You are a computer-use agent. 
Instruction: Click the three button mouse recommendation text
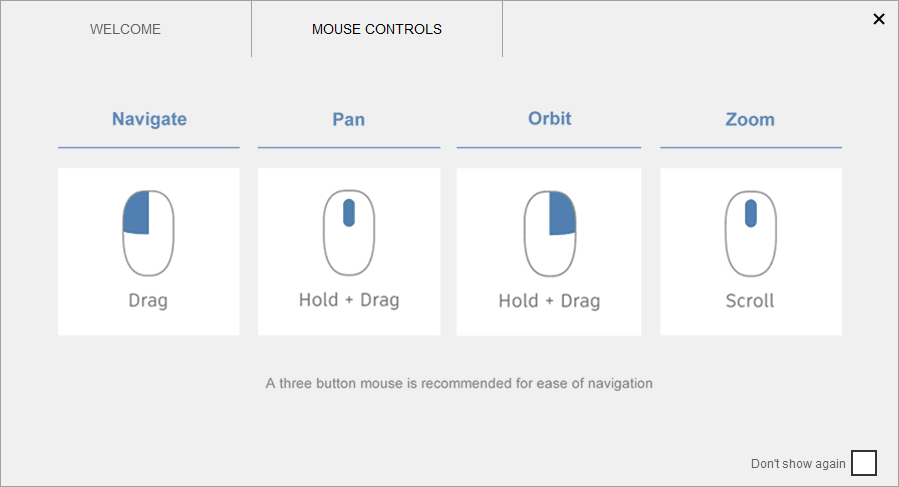pyautogui.click(x=459, y=383)
